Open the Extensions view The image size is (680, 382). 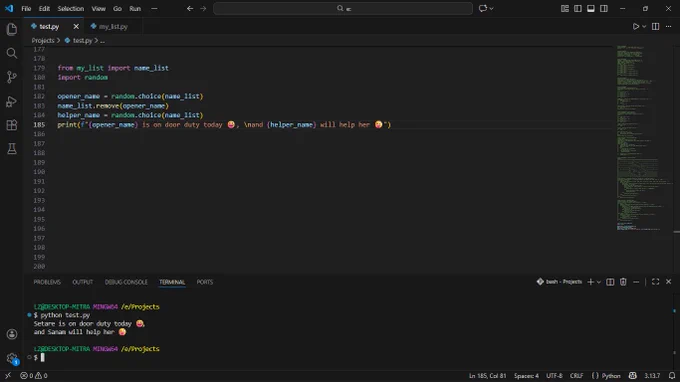(12, 125)
